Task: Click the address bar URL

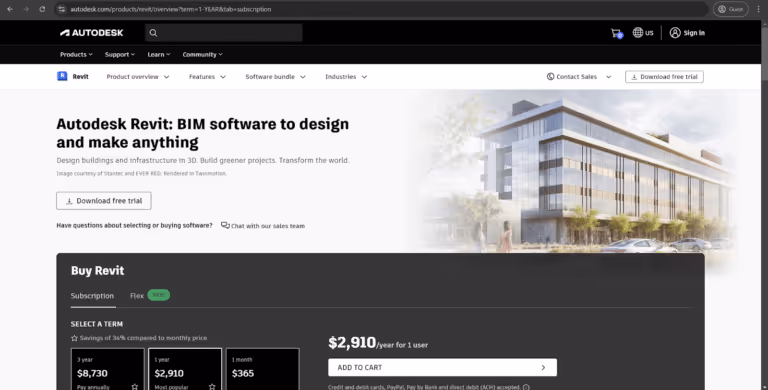Action: (x=170, y=9)
